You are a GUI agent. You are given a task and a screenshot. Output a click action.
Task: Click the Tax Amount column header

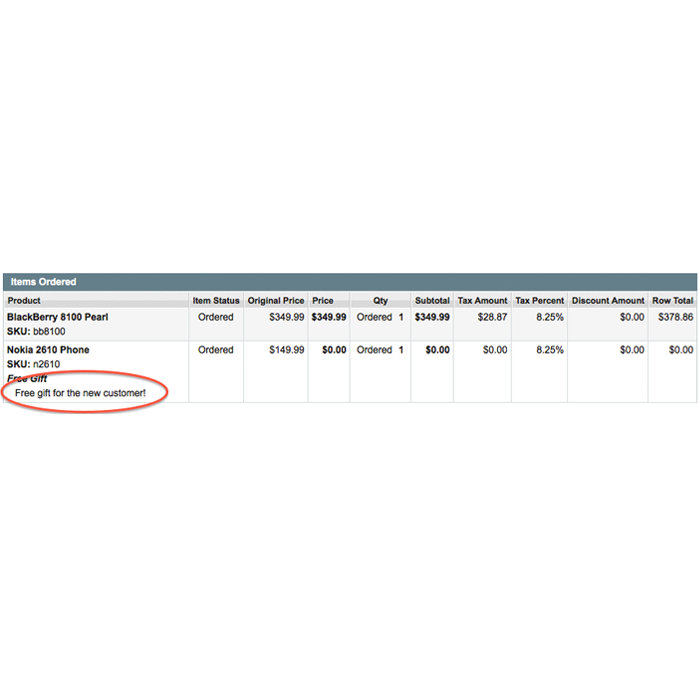click(x=483, y=300)
